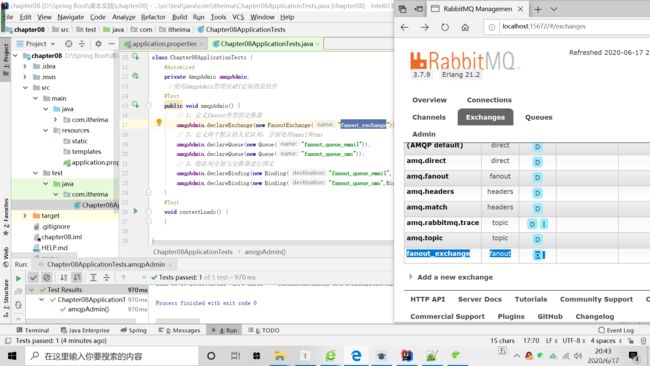Open TODO tool window button
Image resolution: width=650 pixels, height=366 pixels.
[x=264, y=330]
